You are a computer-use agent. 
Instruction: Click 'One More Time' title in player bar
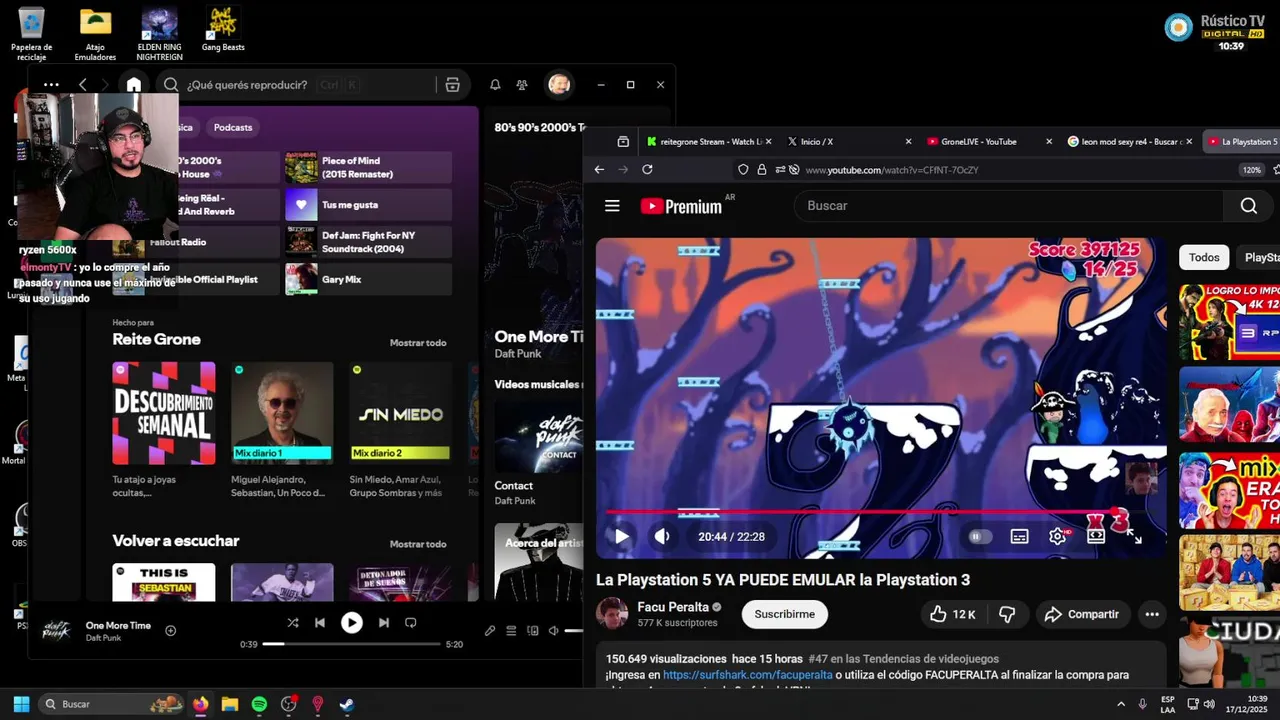tap(118, 625)
